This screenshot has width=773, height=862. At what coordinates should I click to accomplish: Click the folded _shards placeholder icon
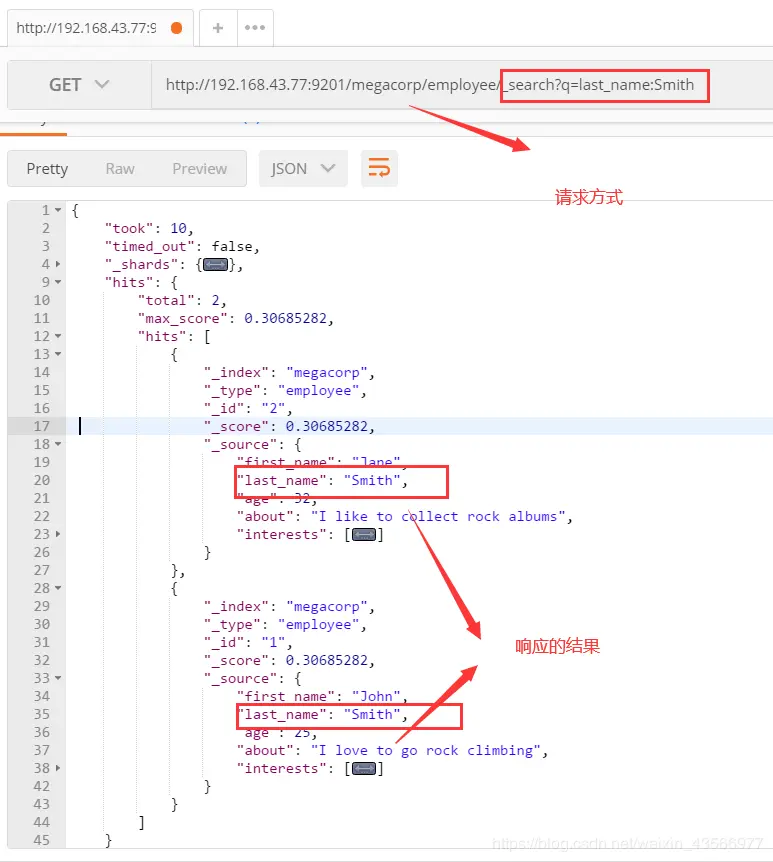click(x=215, y=265)
